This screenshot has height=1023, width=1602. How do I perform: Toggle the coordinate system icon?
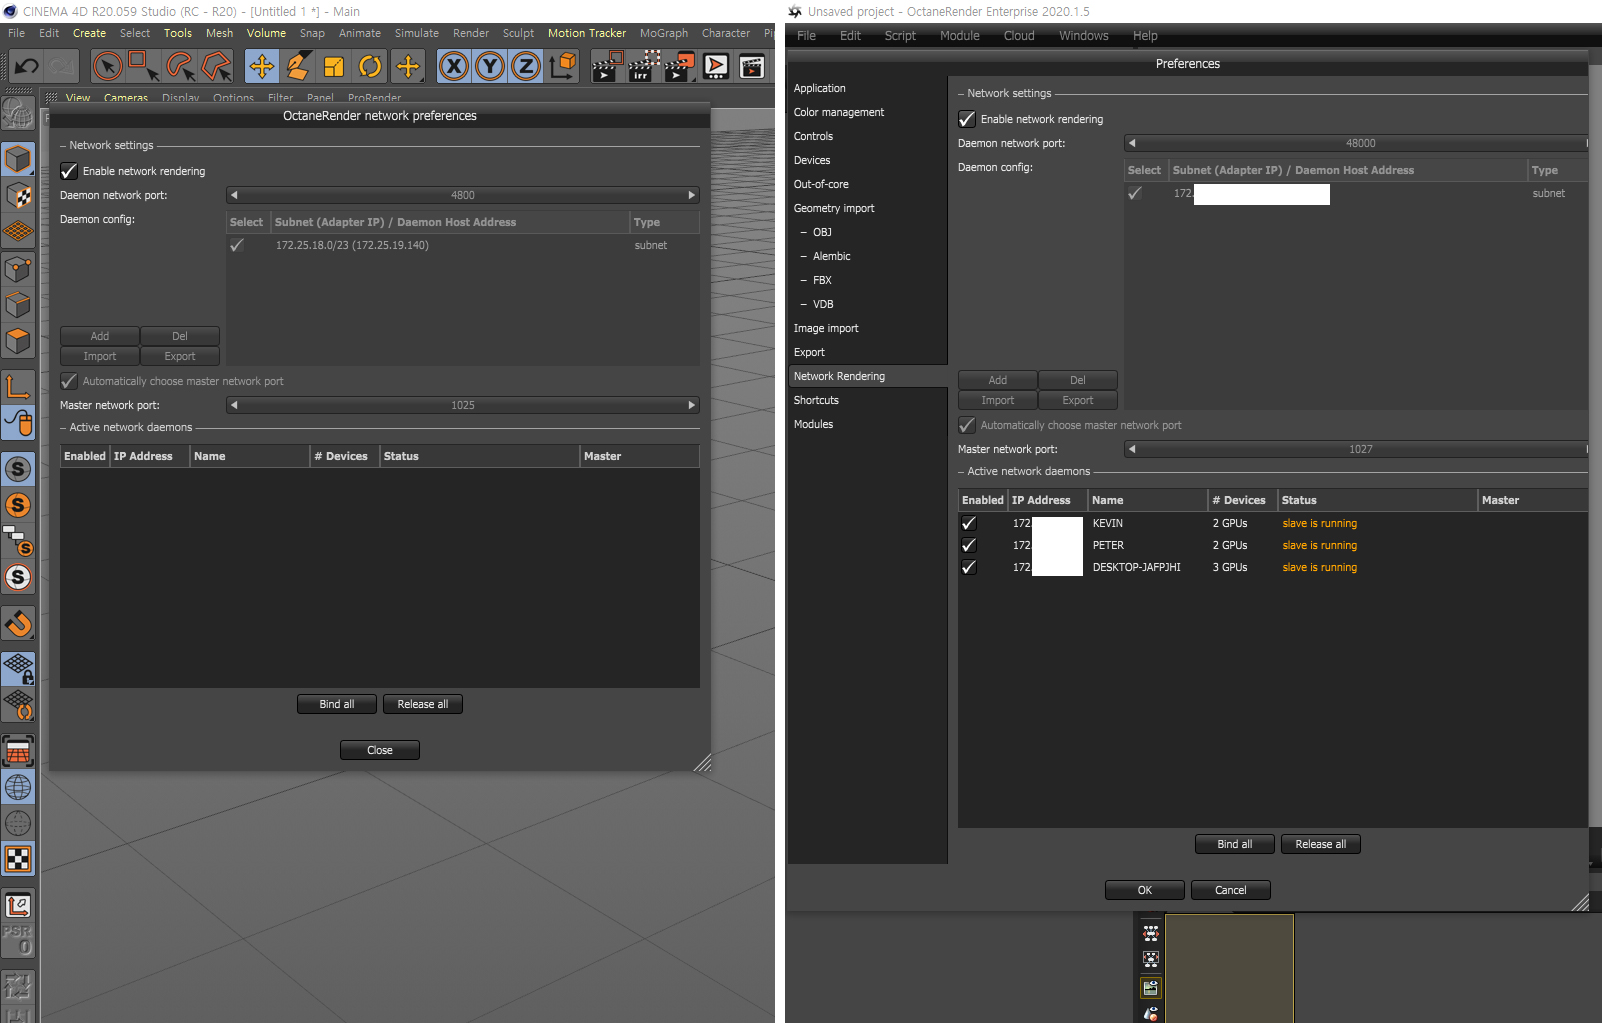click(563, 67)
